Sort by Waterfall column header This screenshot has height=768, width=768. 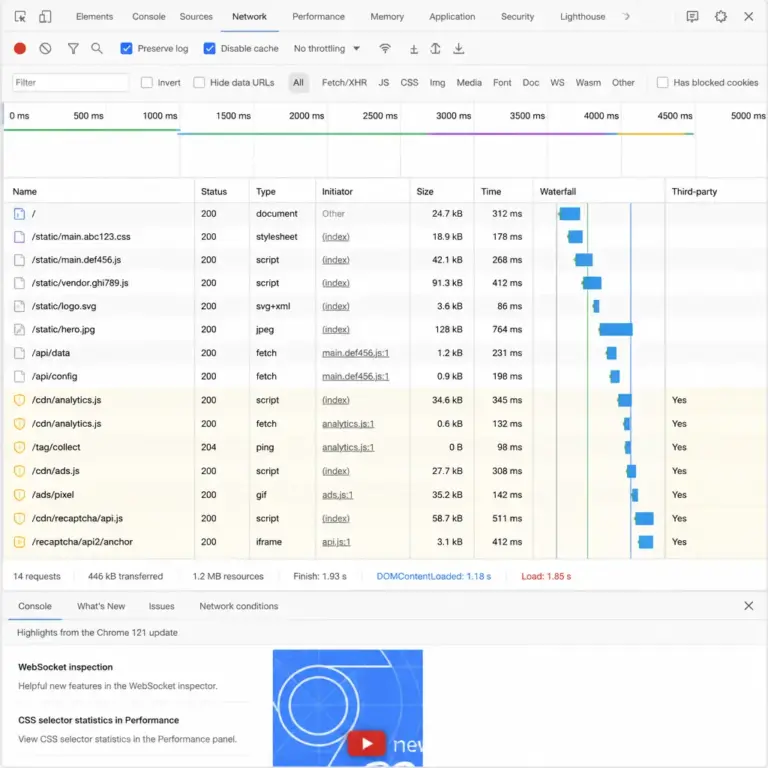[599, 192]
